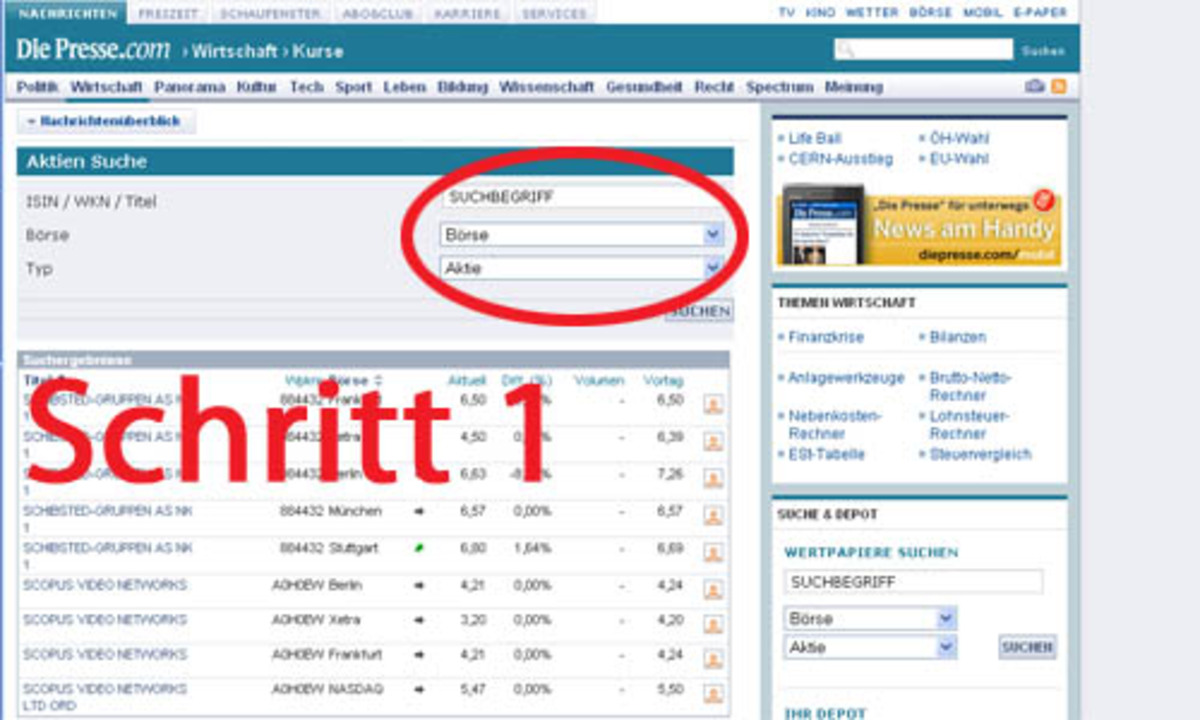1200x720 pixels.
Task: Click depot icon for Scopus Video NASDAQ row
Action: [x=713, y=694]
